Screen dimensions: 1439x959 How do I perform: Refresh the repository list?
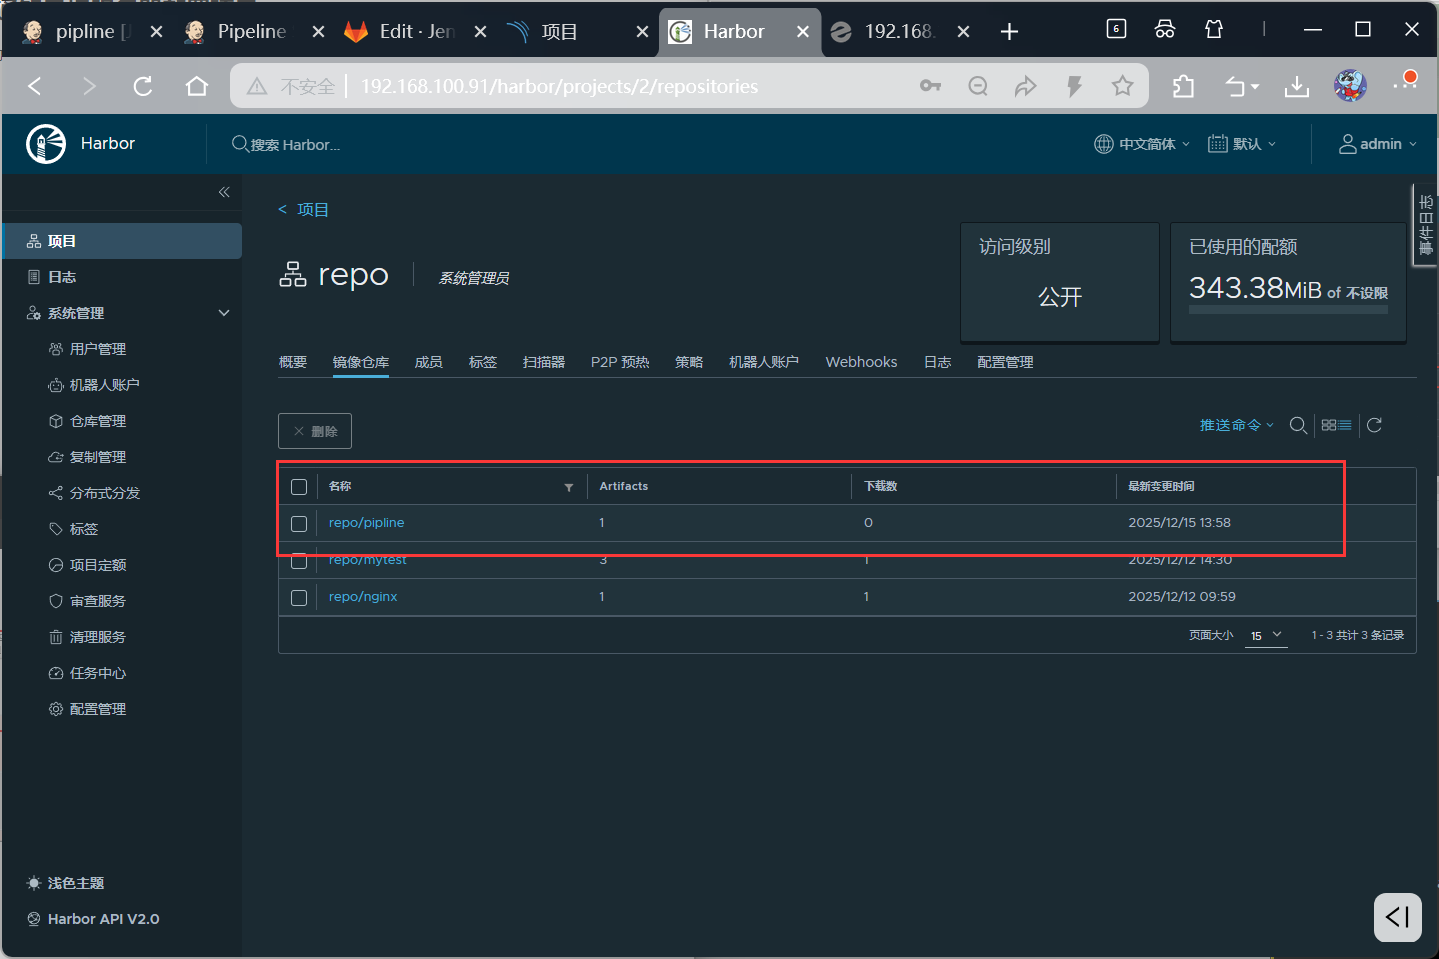click(1375, 425)
